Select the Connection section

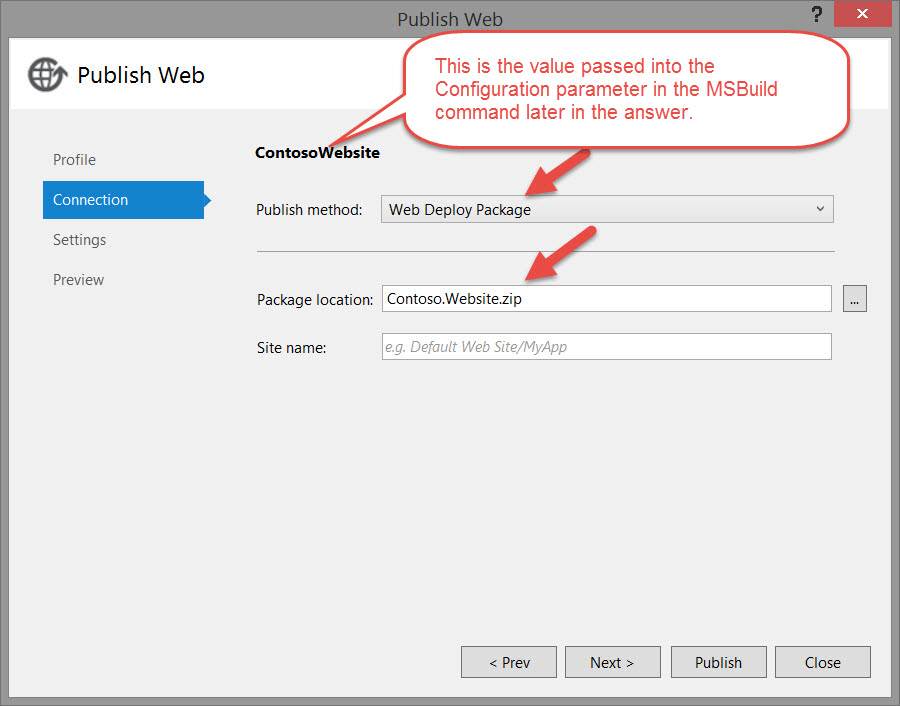(x=90, y=200)
